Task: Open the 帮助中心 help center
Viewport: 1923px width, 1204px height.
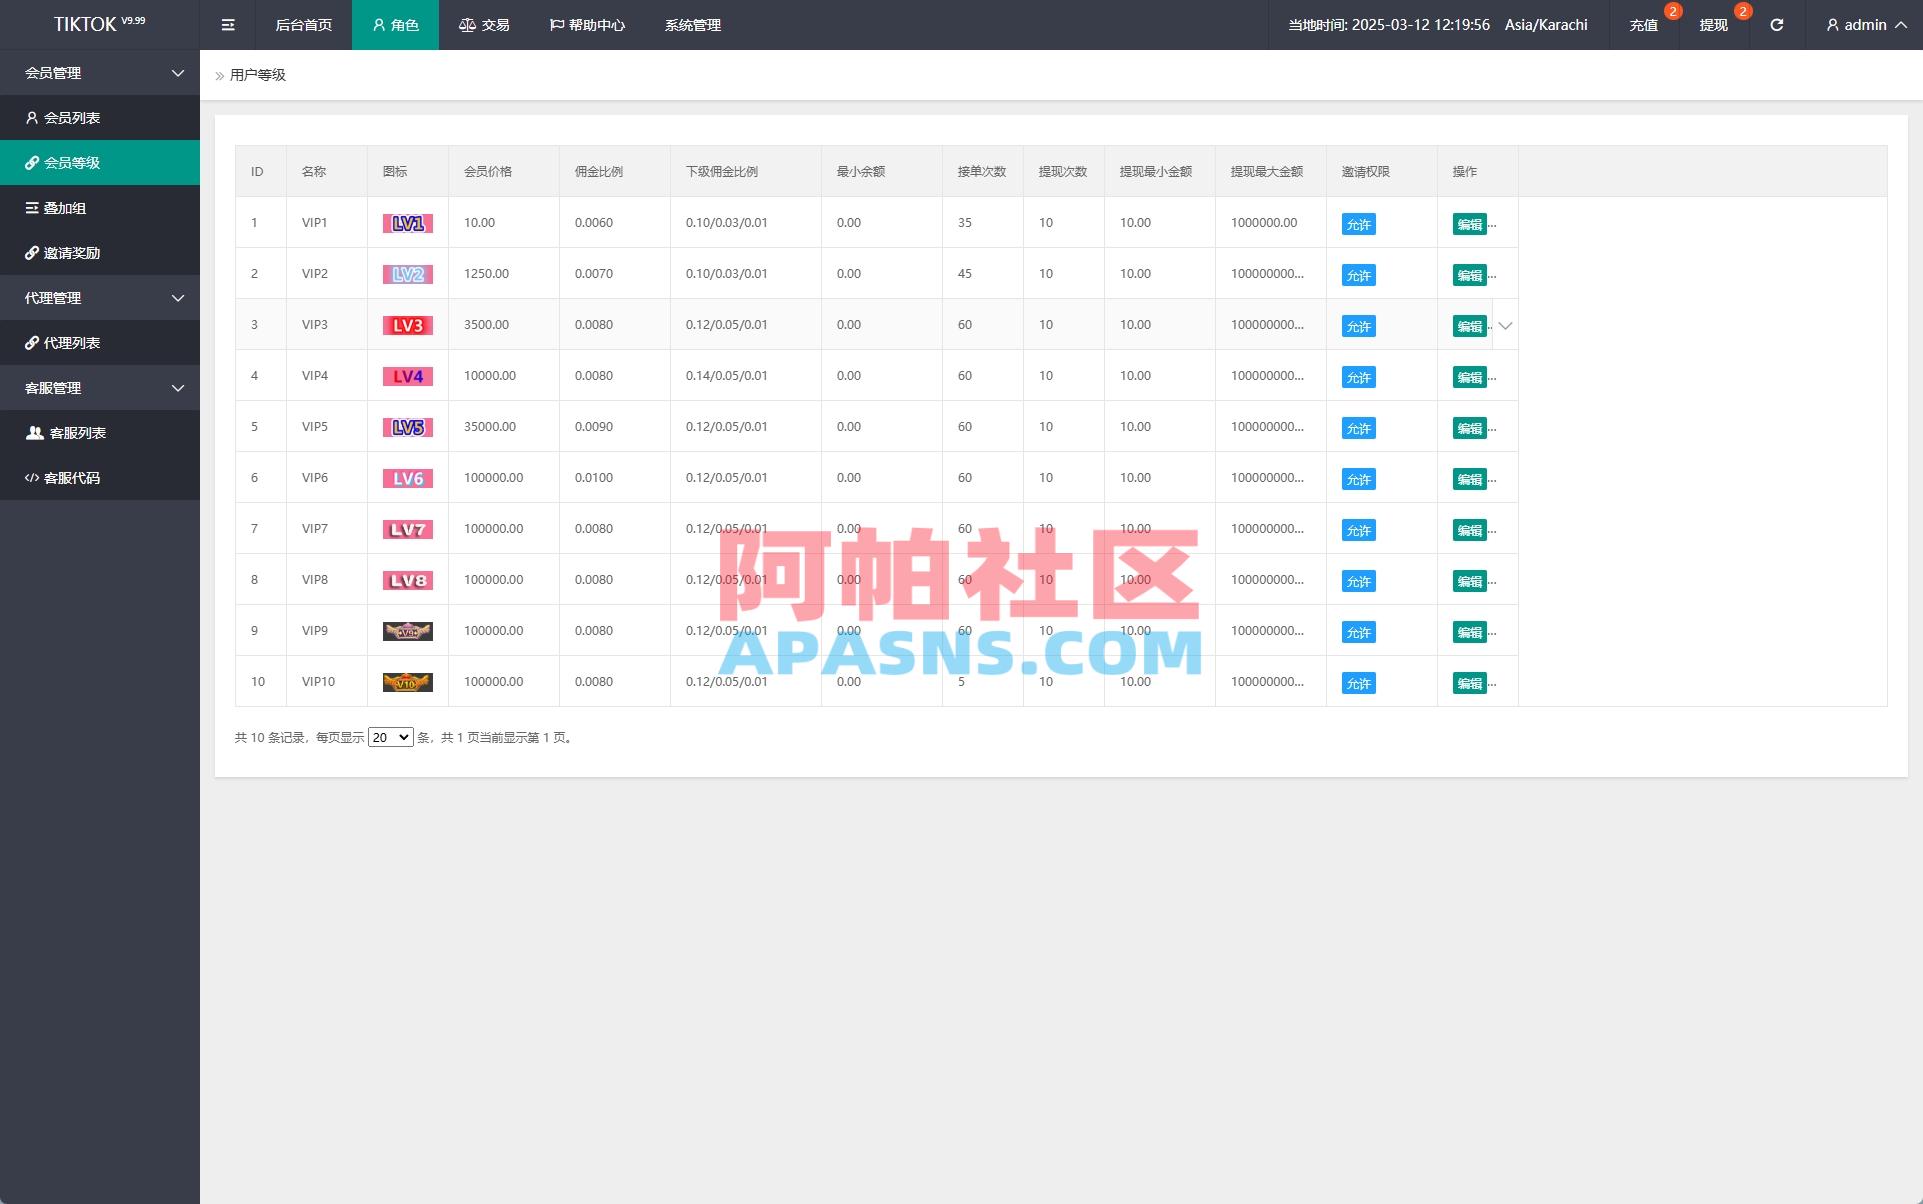Action: [x=588, y=25]
